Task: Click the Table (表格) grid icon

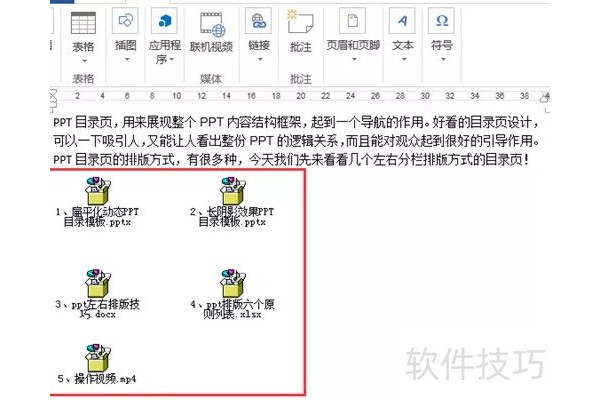Action: (x=83, y=23)
